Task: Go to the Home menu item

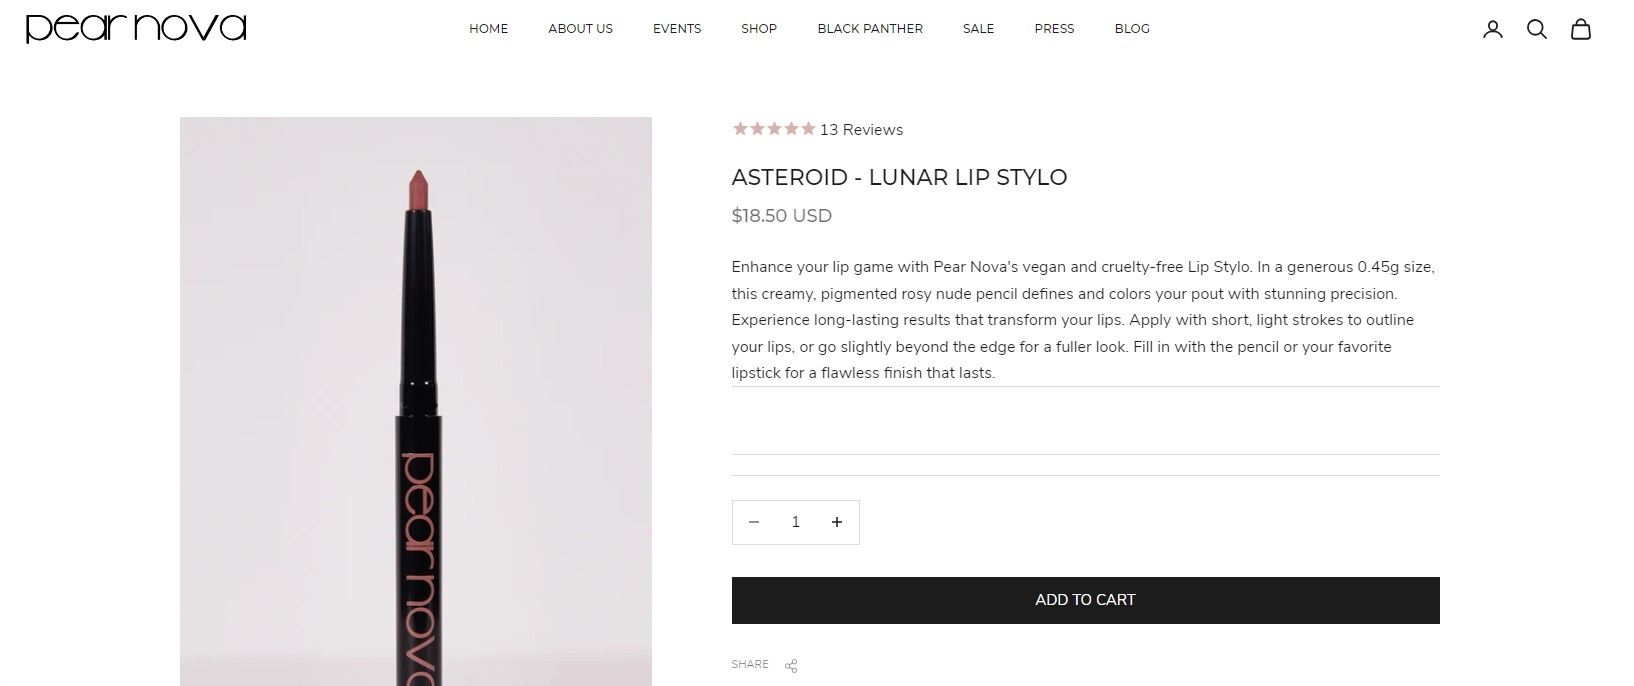Action: [x=489, y=29]
